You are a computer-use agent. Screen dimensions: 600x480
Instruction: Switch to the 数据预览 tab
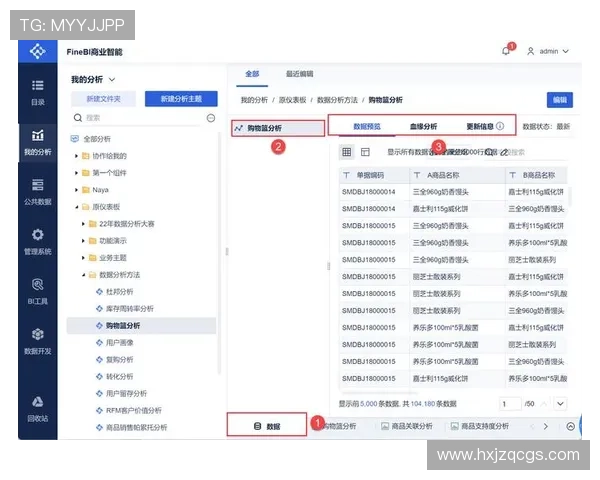pos(367,126)
